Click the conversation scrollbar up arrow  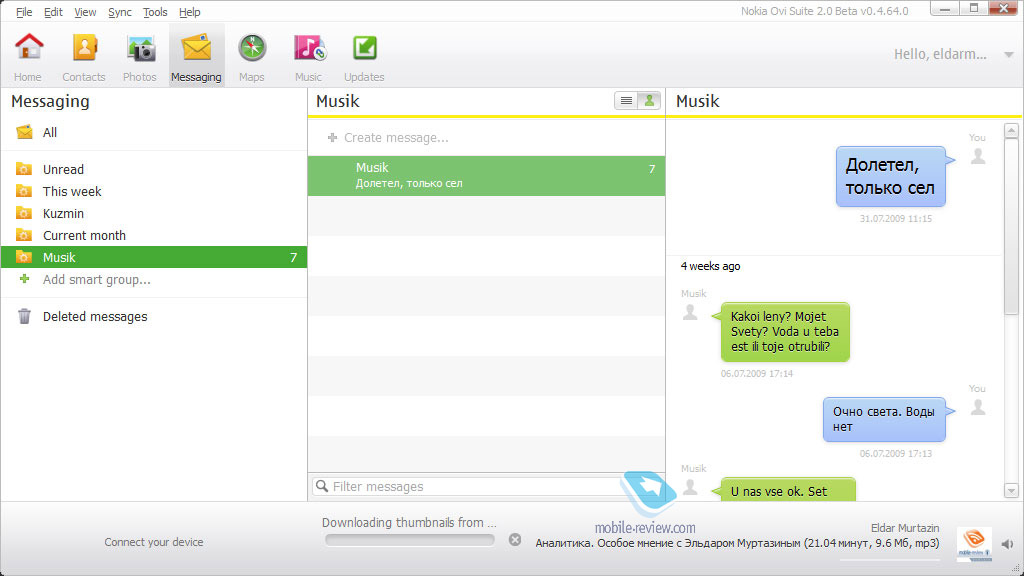1011,131
